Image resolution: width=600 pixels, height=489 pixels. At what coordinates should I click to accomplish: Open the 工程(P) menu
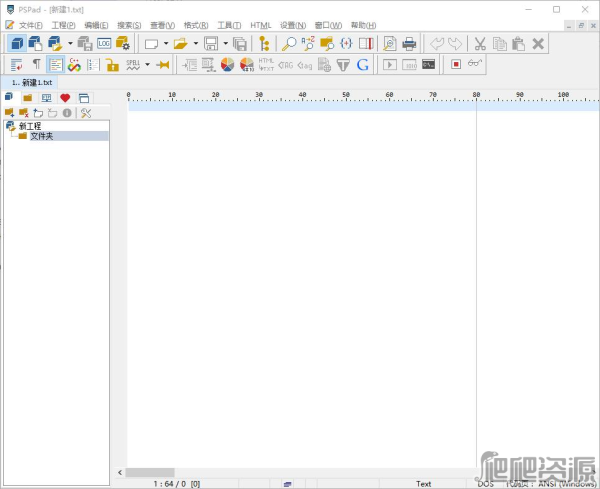pos(64,25)
